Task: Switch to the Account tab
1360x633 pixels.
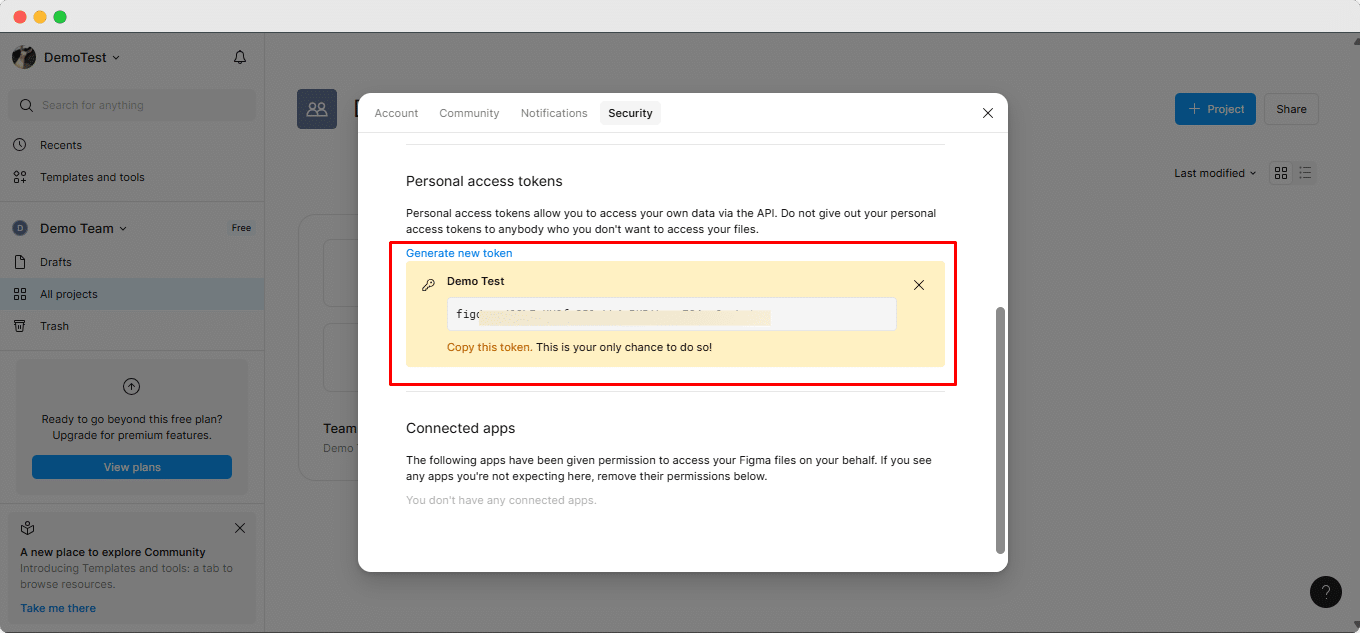Action: (396, 113)
